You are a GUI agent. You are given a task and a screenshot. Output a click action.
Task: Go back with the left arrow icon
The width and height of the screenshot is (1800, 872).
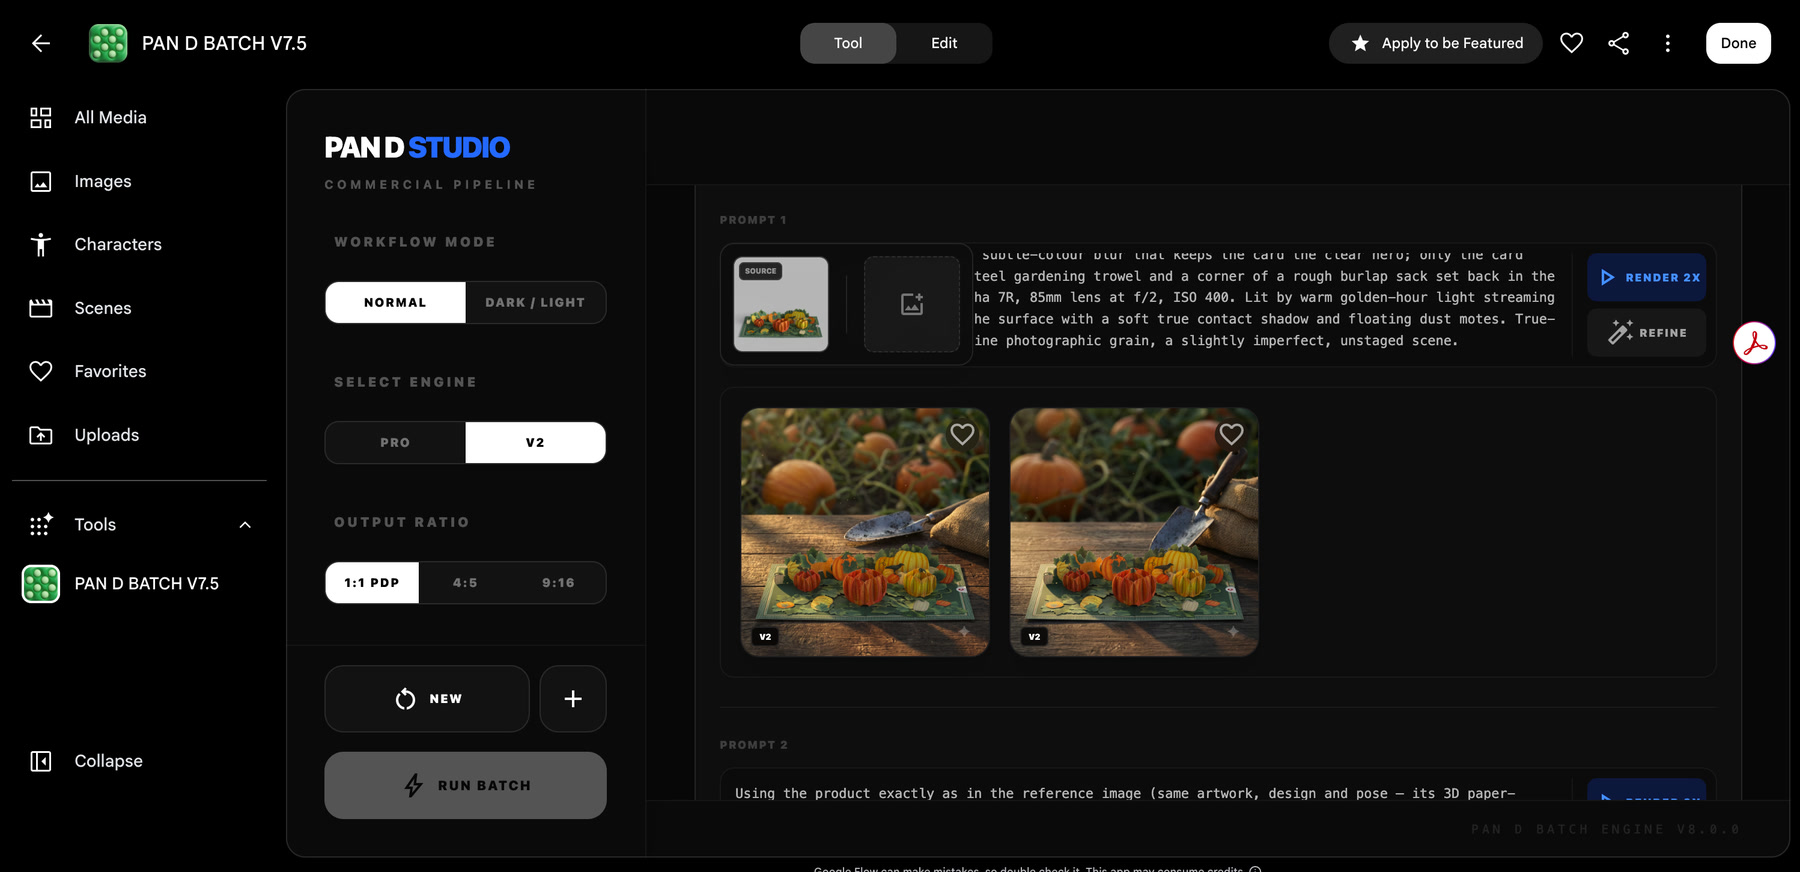pyautogui.click(x=40, y=43)
